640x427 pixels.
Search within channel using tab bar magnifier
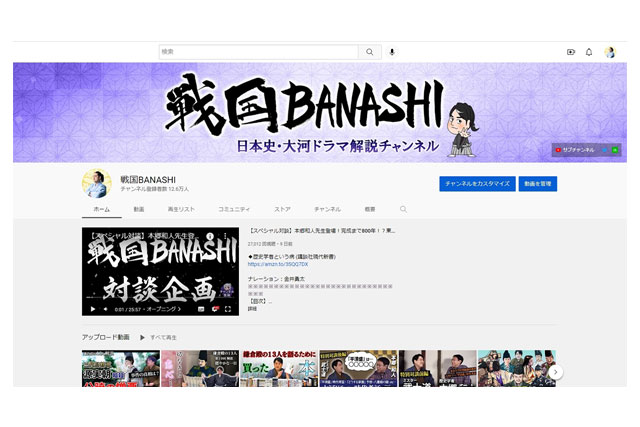[x=403, y=209]
